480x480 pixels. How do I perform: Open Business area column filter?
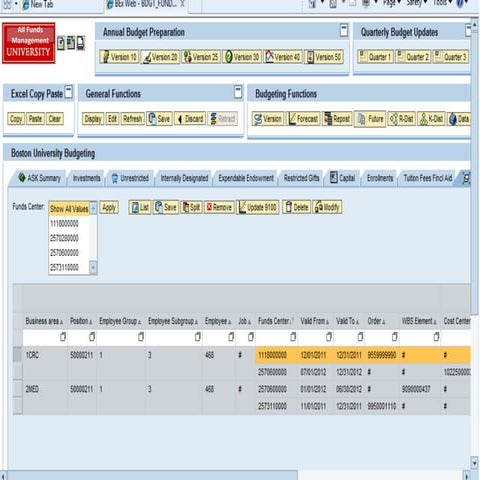tap(62, 337)
